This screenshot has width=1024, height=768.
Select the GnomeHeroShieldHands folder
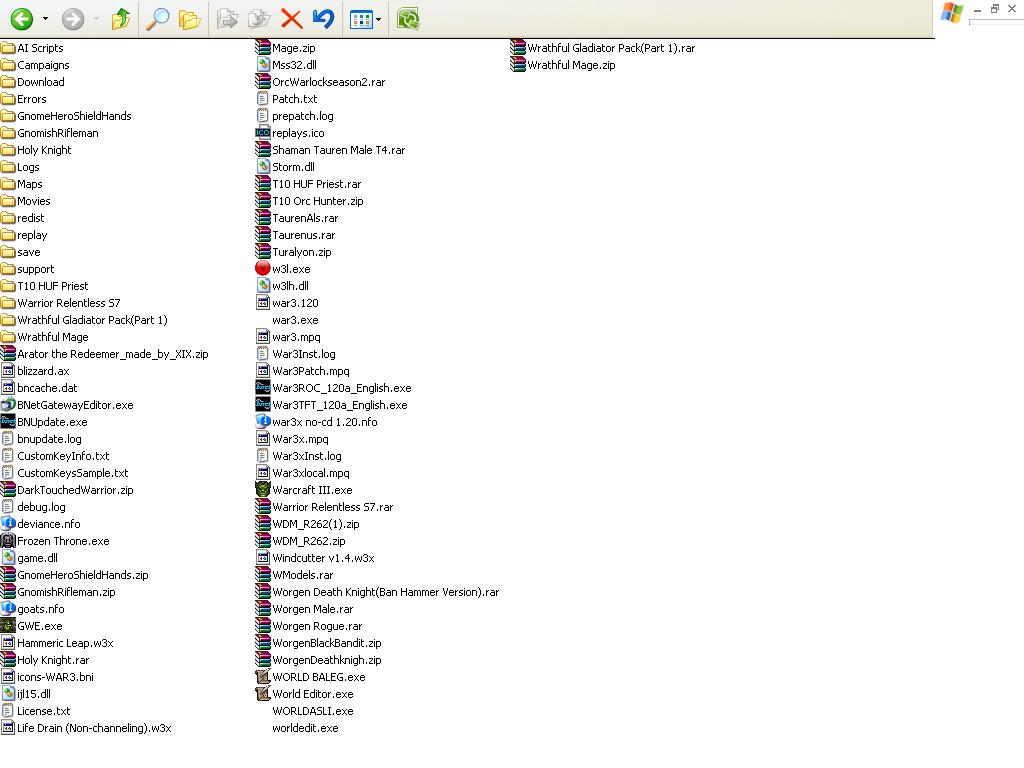click(x=66, y=116)
